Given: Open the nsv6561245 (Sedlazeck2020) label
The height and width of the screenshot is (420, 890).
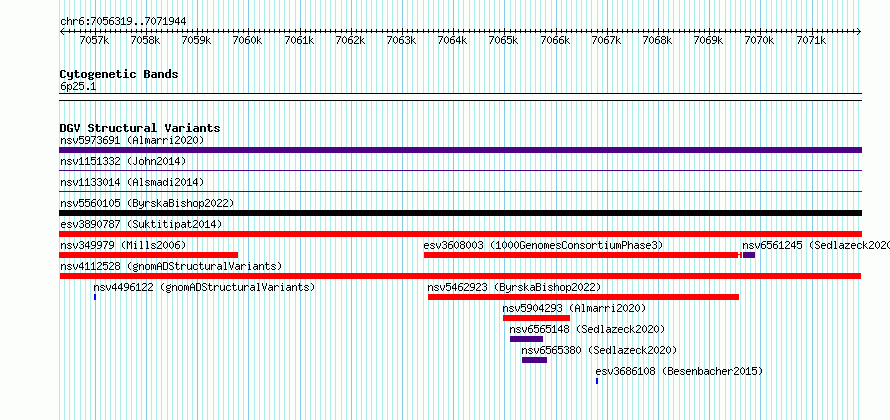Looking at the screenshot, I should [816, 245].
